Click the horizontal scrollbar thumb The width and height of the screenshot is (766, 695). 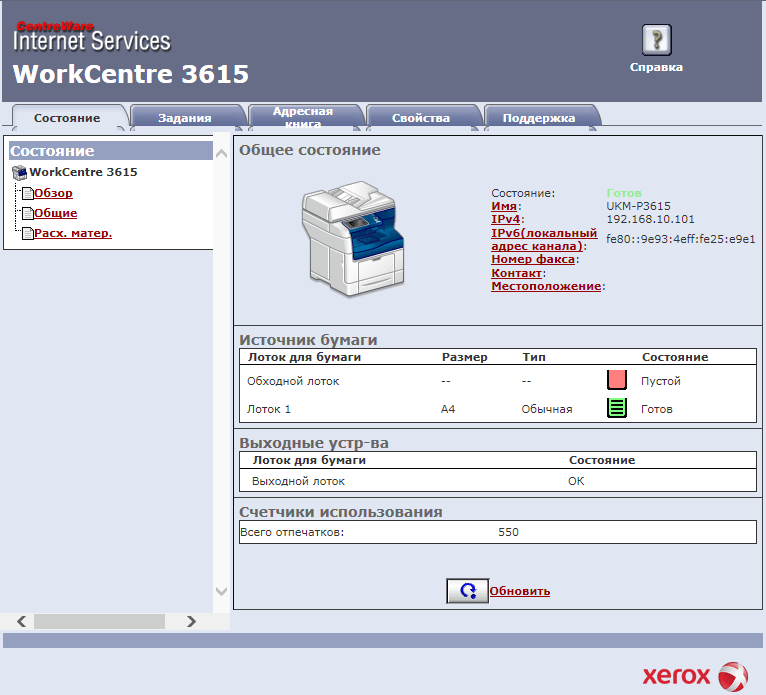pos(99,621)
